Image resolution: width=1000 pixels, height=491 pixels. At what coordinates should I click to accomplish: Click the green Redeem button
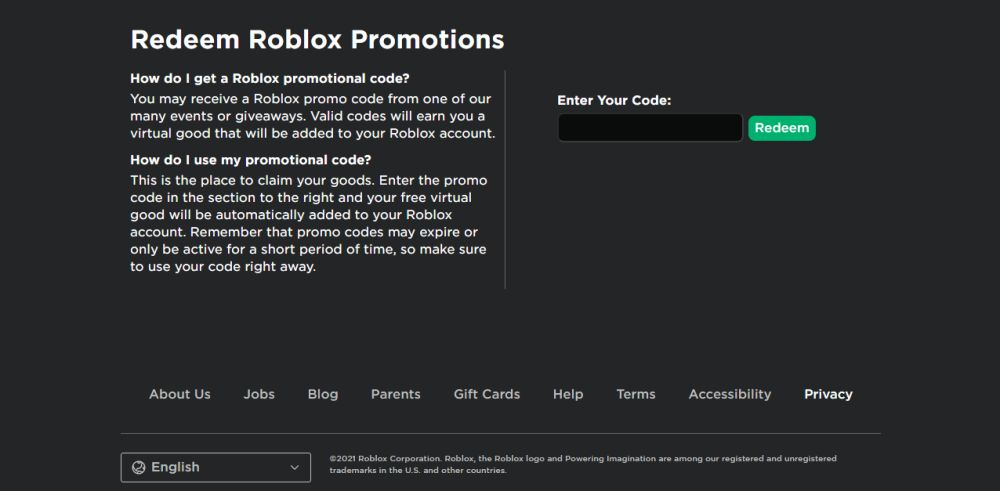pos(781,128)
